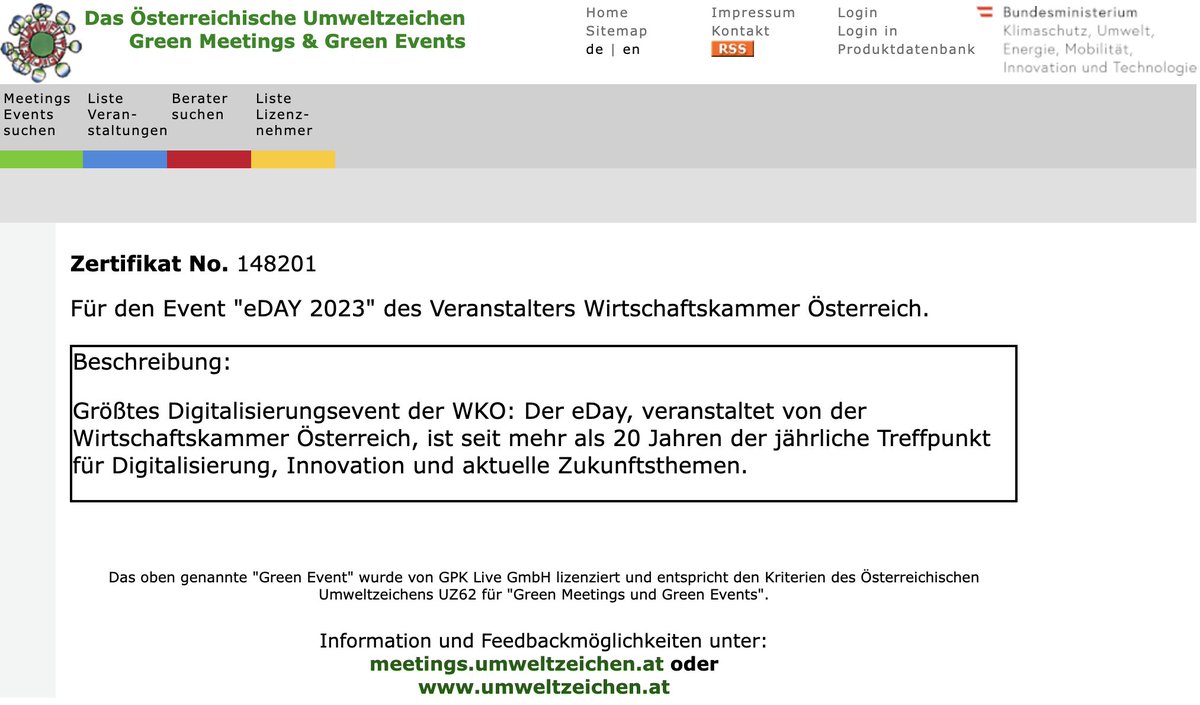Open Login in Produktdatenbank
This screenshot has width=1200, height=705.
[x=906, y=40]
